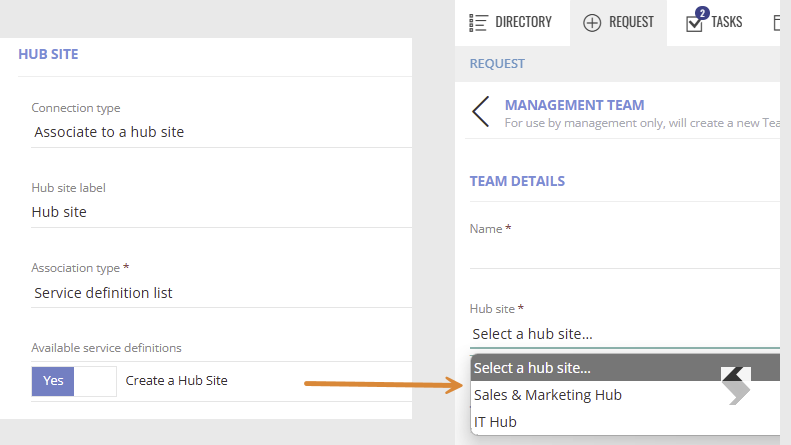Image resolution: width=791 pixels, height=445 pixels.
Task: Toggle the Create a Hub Site Yes switch
Action: click(74, 381)
